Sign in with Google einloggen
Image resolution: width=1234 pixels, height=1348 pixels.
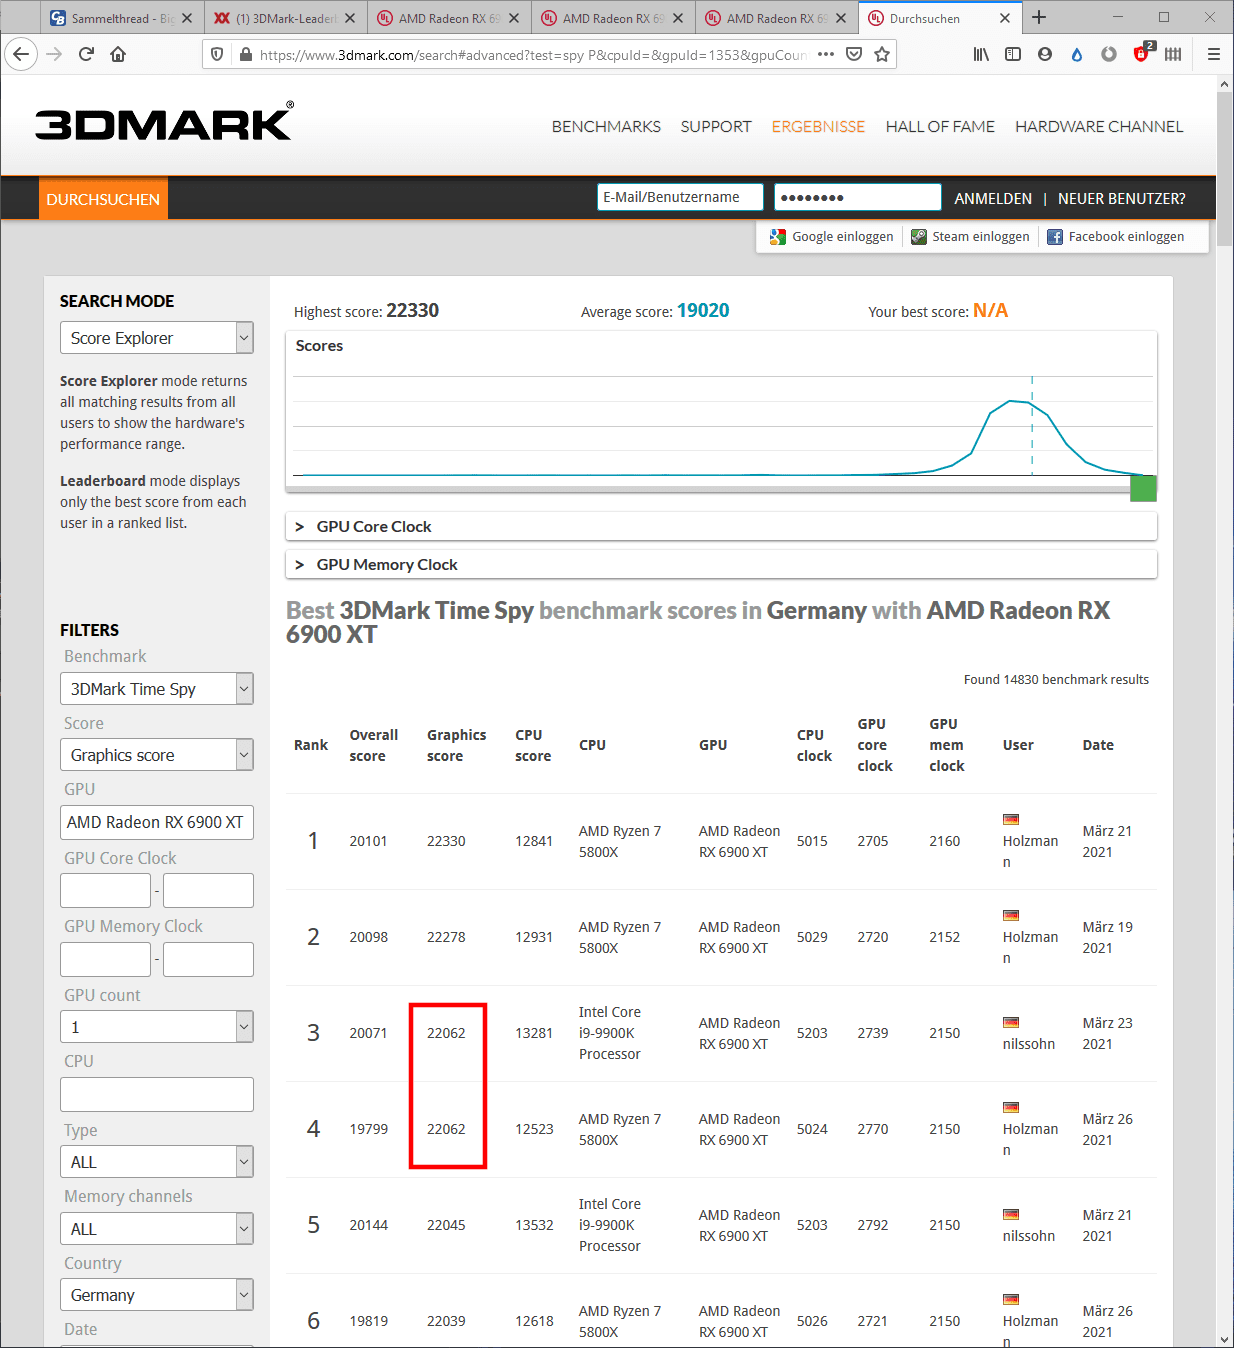click(832, 236)
